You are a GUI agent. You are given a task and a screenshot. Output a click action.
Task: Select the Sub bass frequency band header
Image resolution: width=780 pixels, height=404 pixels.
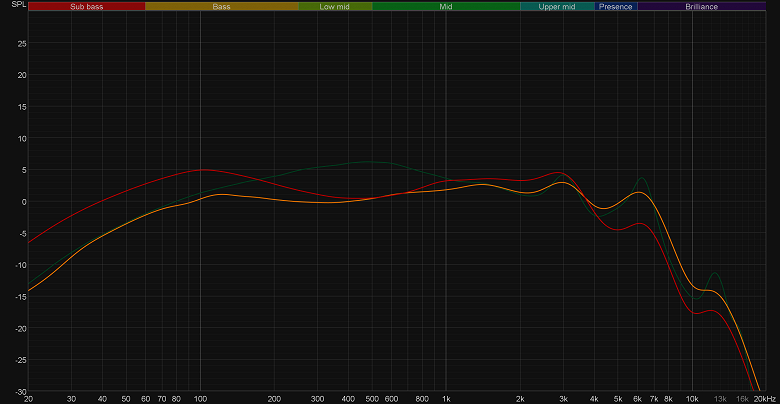(87, 6)
